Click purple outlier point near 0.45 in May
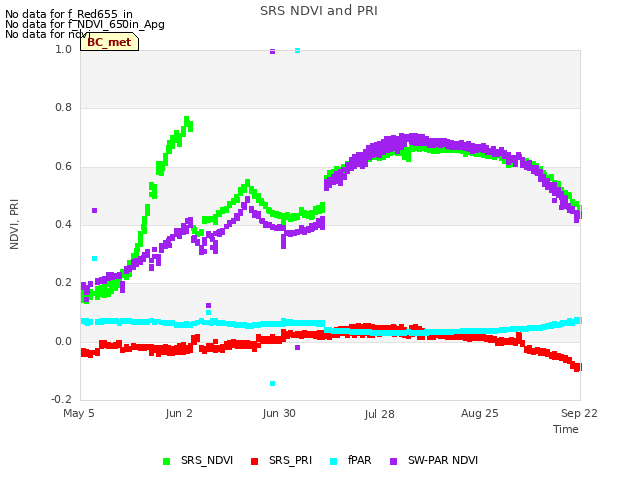Viewport: 640px width, 480px height. pos(94,211)
